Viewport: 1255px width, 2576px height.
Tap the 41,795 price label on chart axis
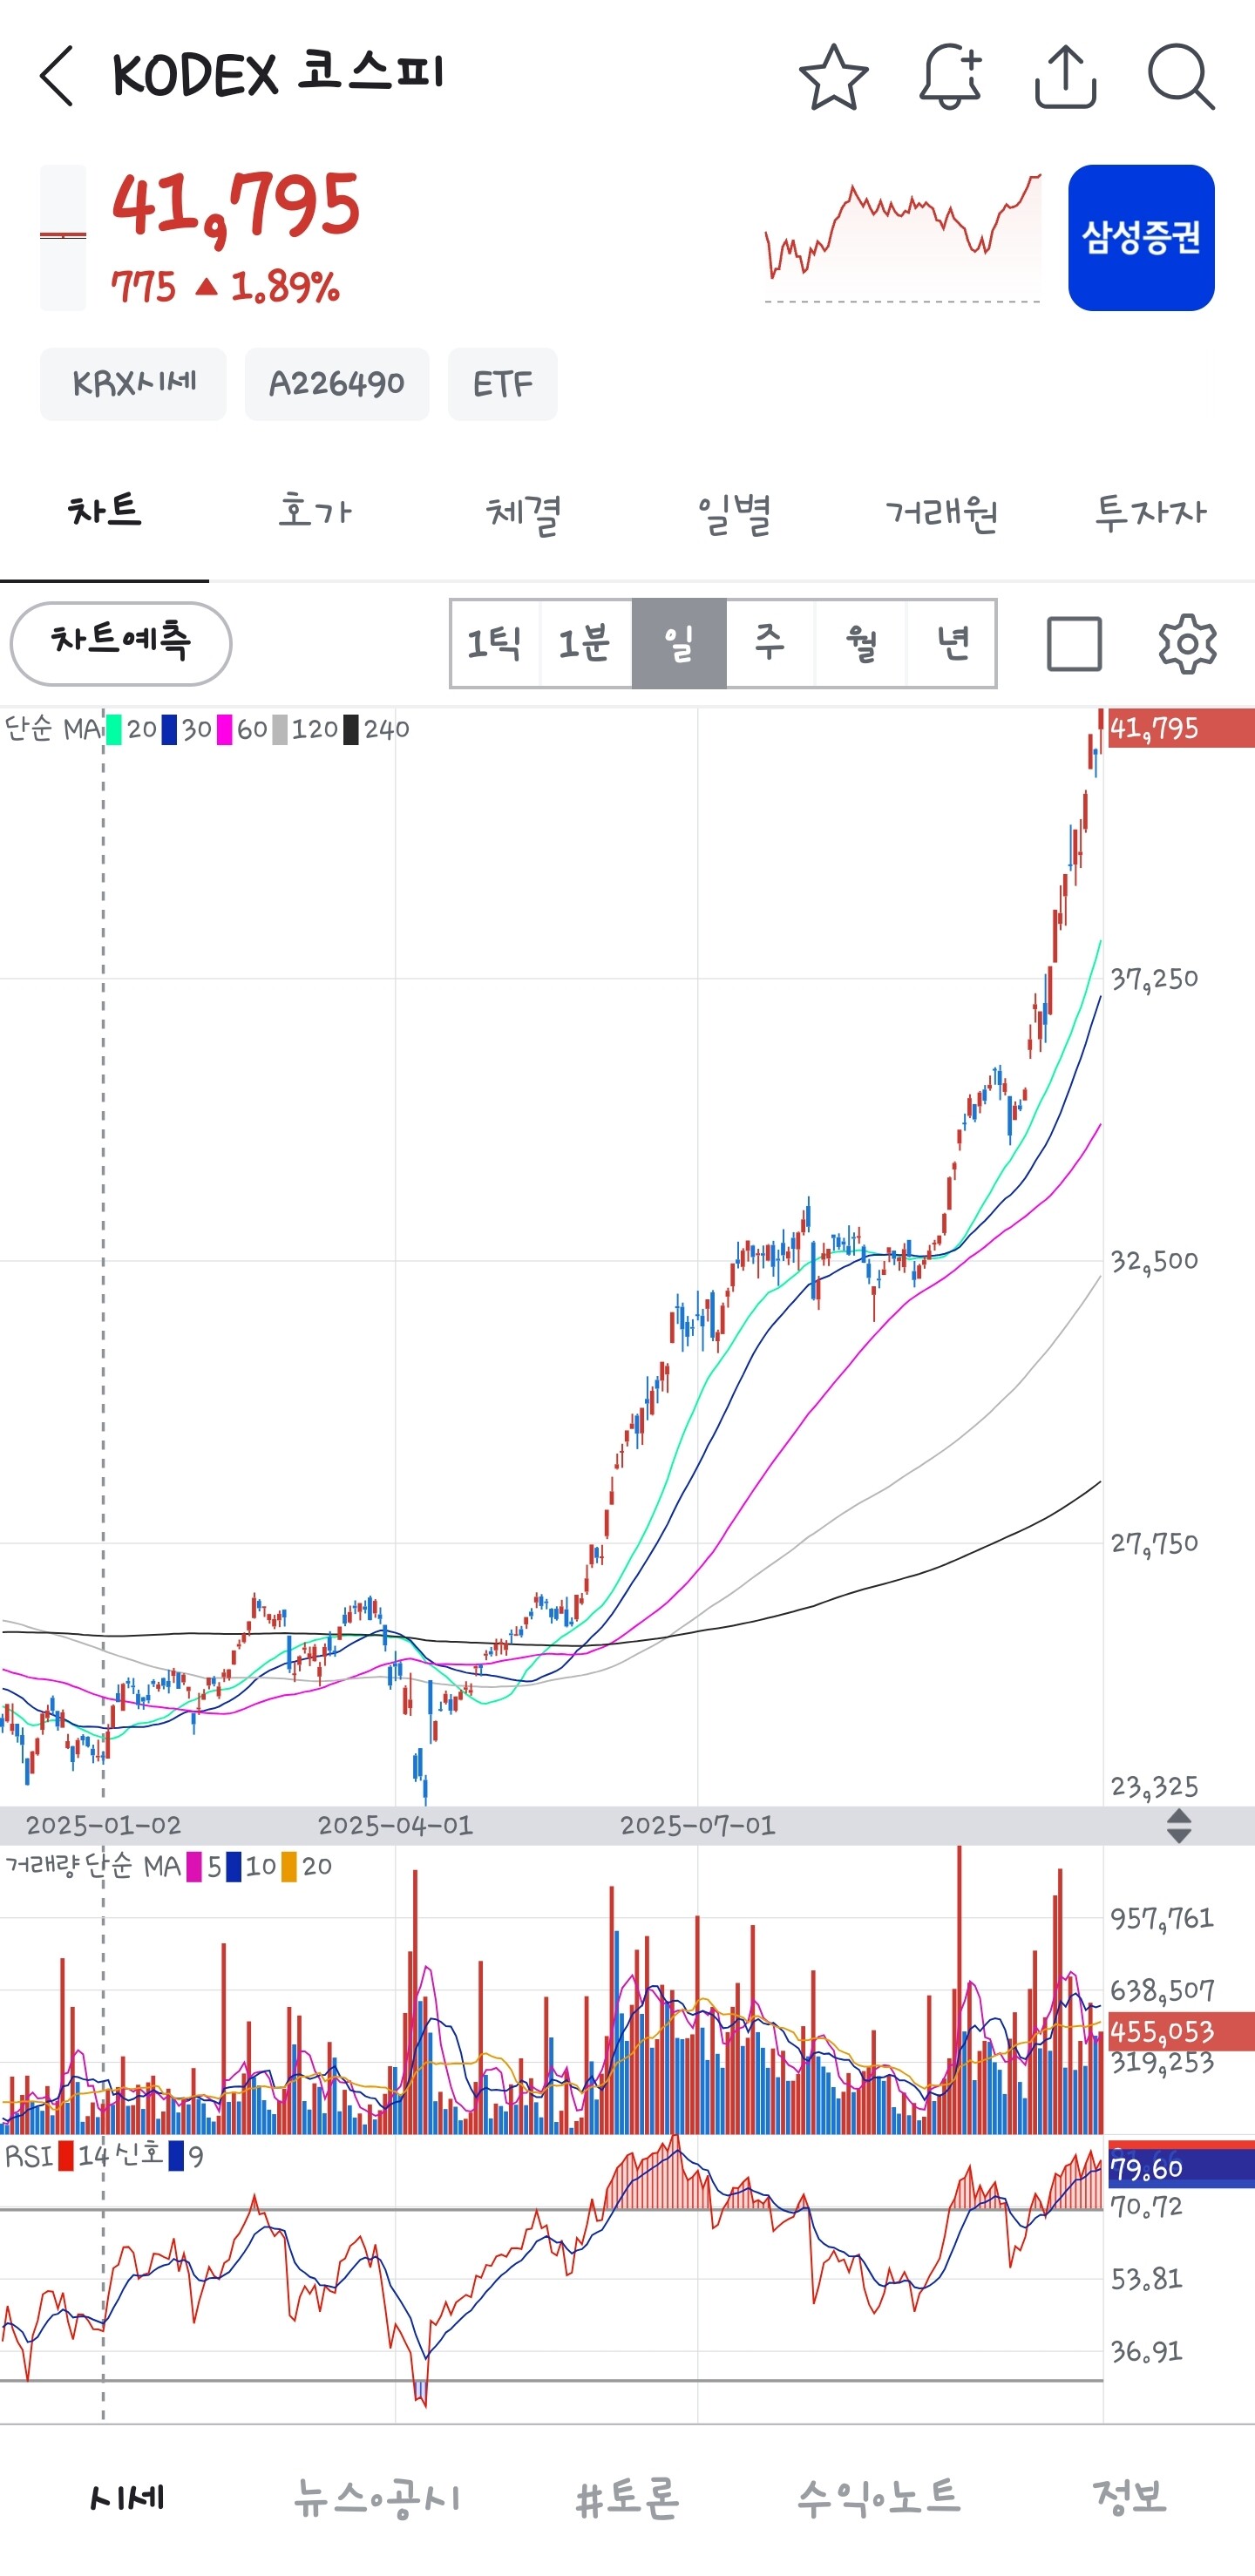point(1181,728)
